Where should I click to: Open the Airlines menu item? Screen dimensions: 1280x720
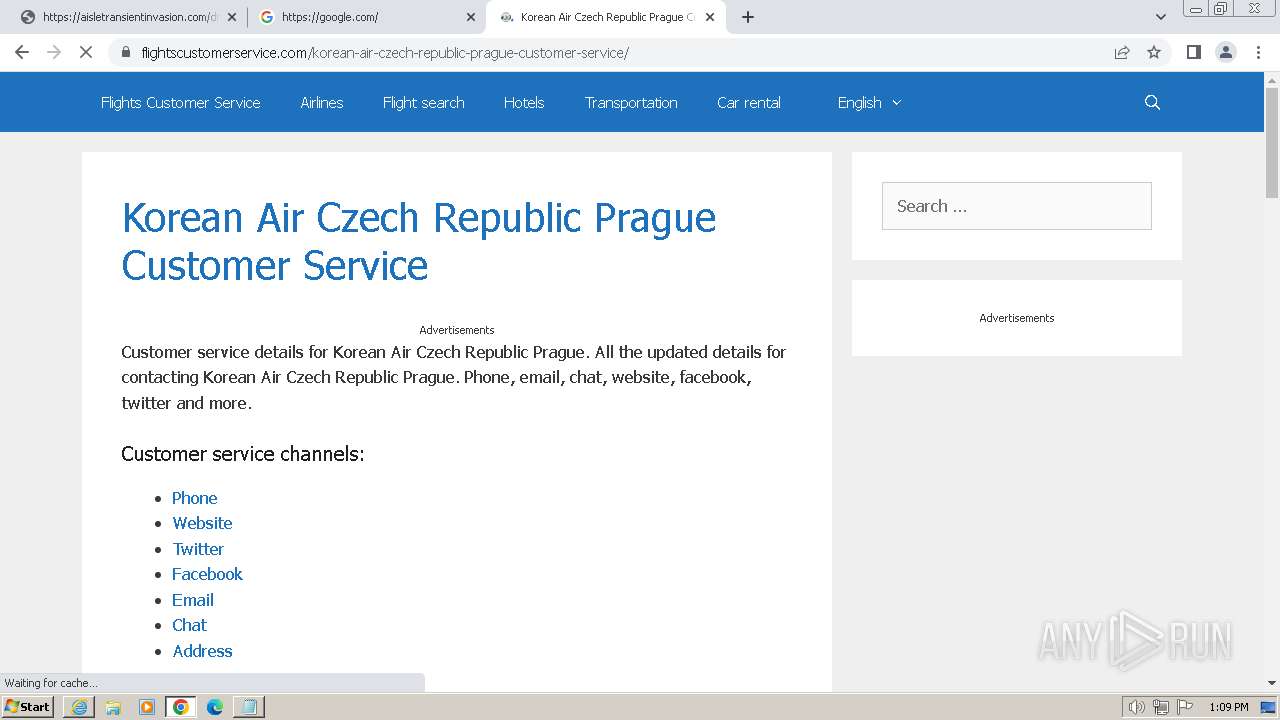click(322, 102)
